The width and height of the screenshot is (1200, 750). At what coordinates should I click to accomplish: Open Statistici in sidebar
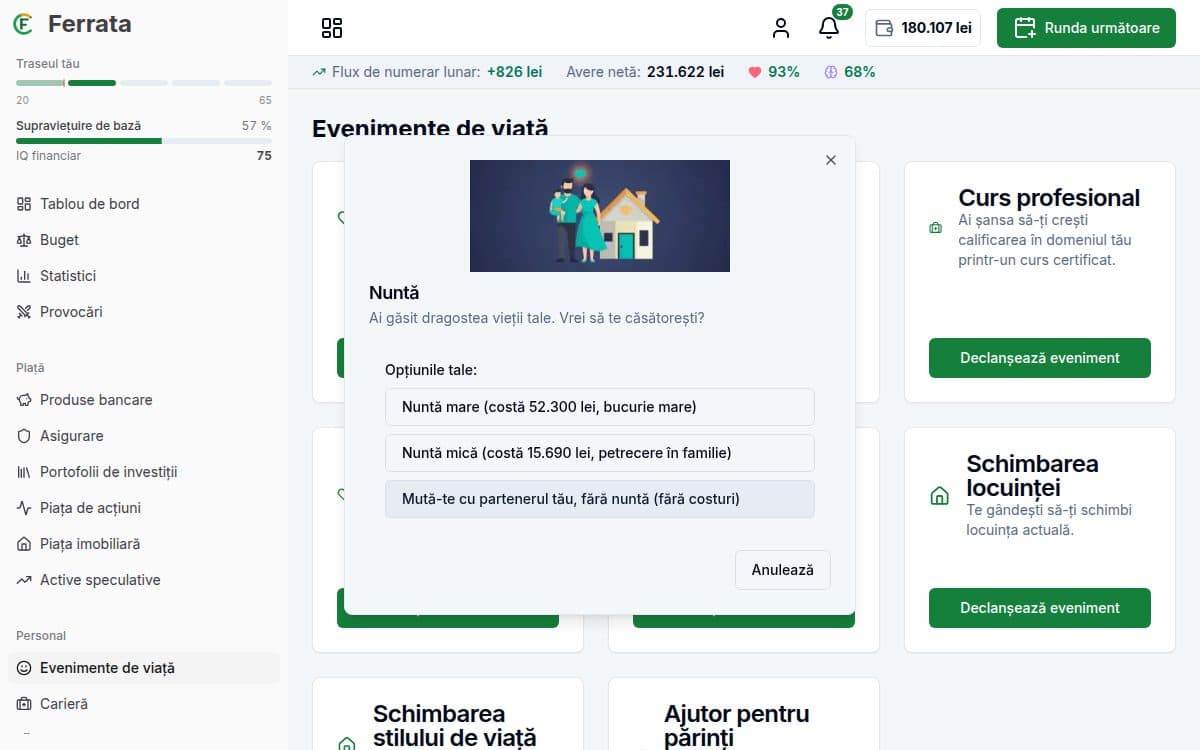click(x=144, y=276)
